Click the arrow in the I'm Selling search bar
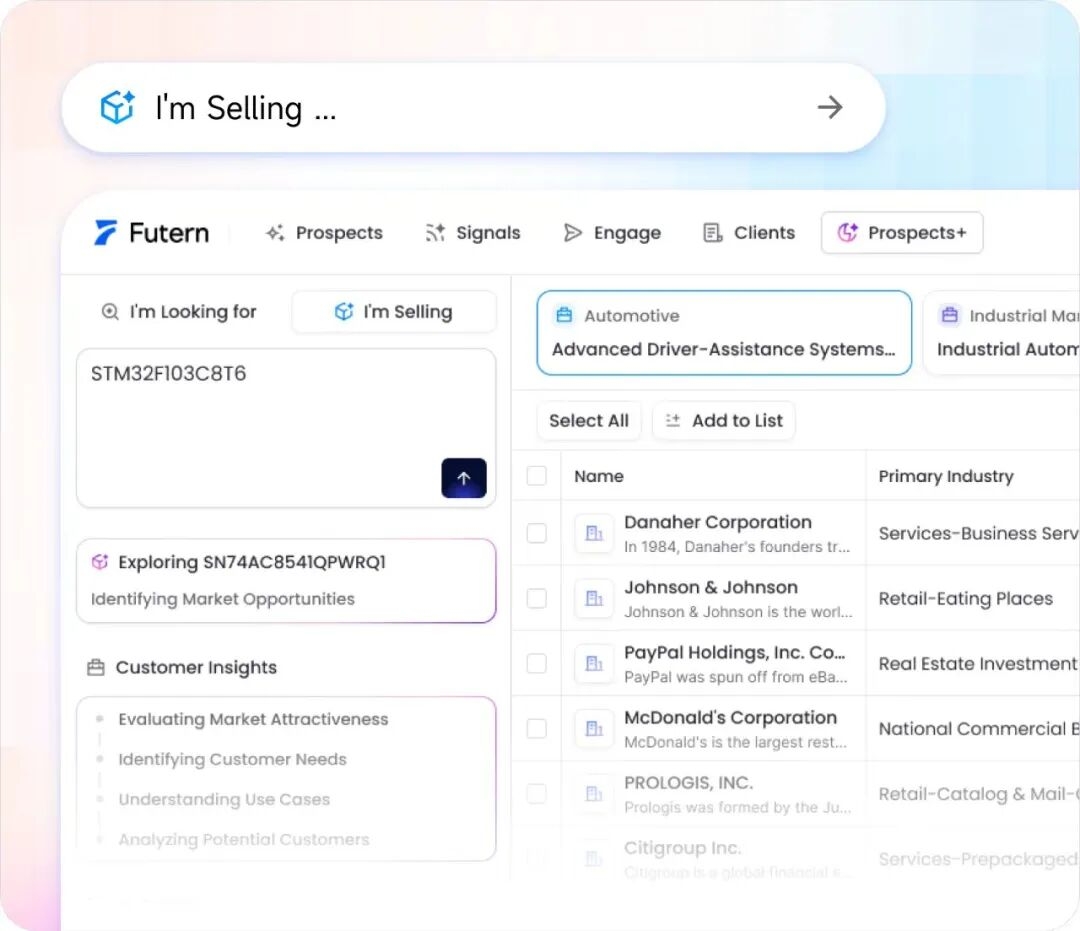The image size is (1080, 931). (x=830, y=108)
